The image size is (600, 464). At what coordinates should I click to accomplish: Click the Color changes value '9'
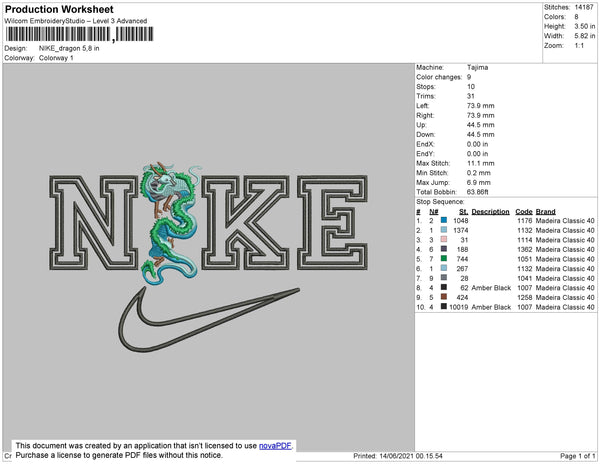pos(469,77)
